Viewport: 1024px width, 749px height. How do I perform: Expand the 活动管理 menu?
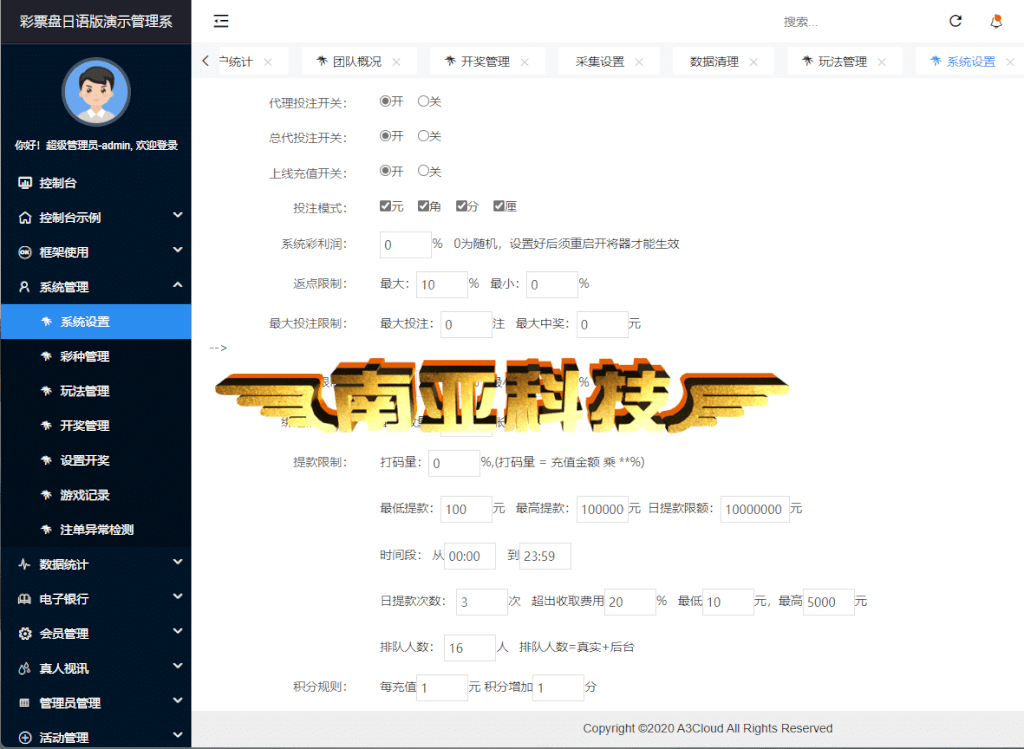[177, 735]
